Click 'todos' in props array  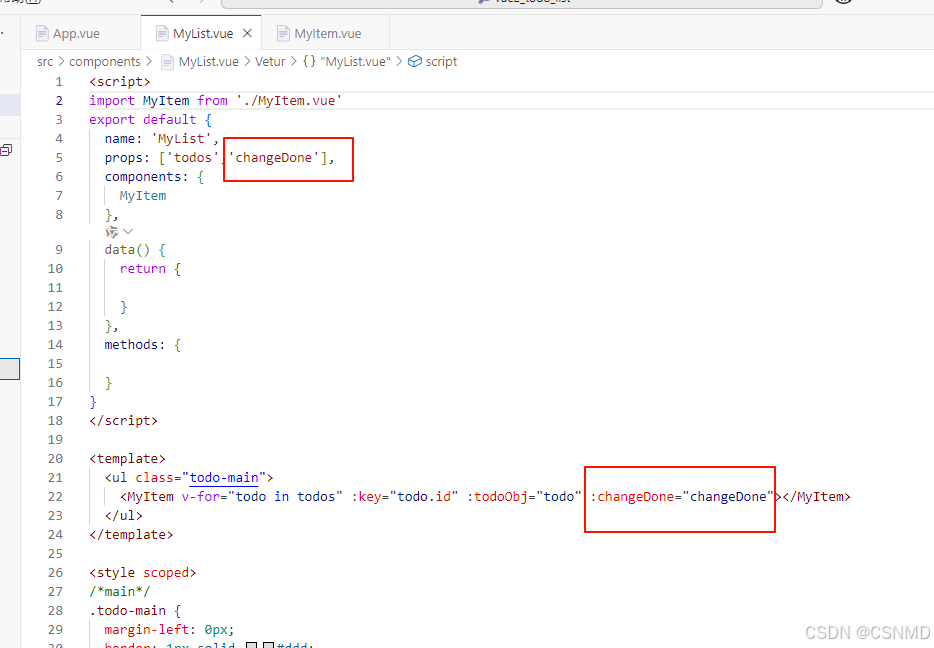click(192, 158)
